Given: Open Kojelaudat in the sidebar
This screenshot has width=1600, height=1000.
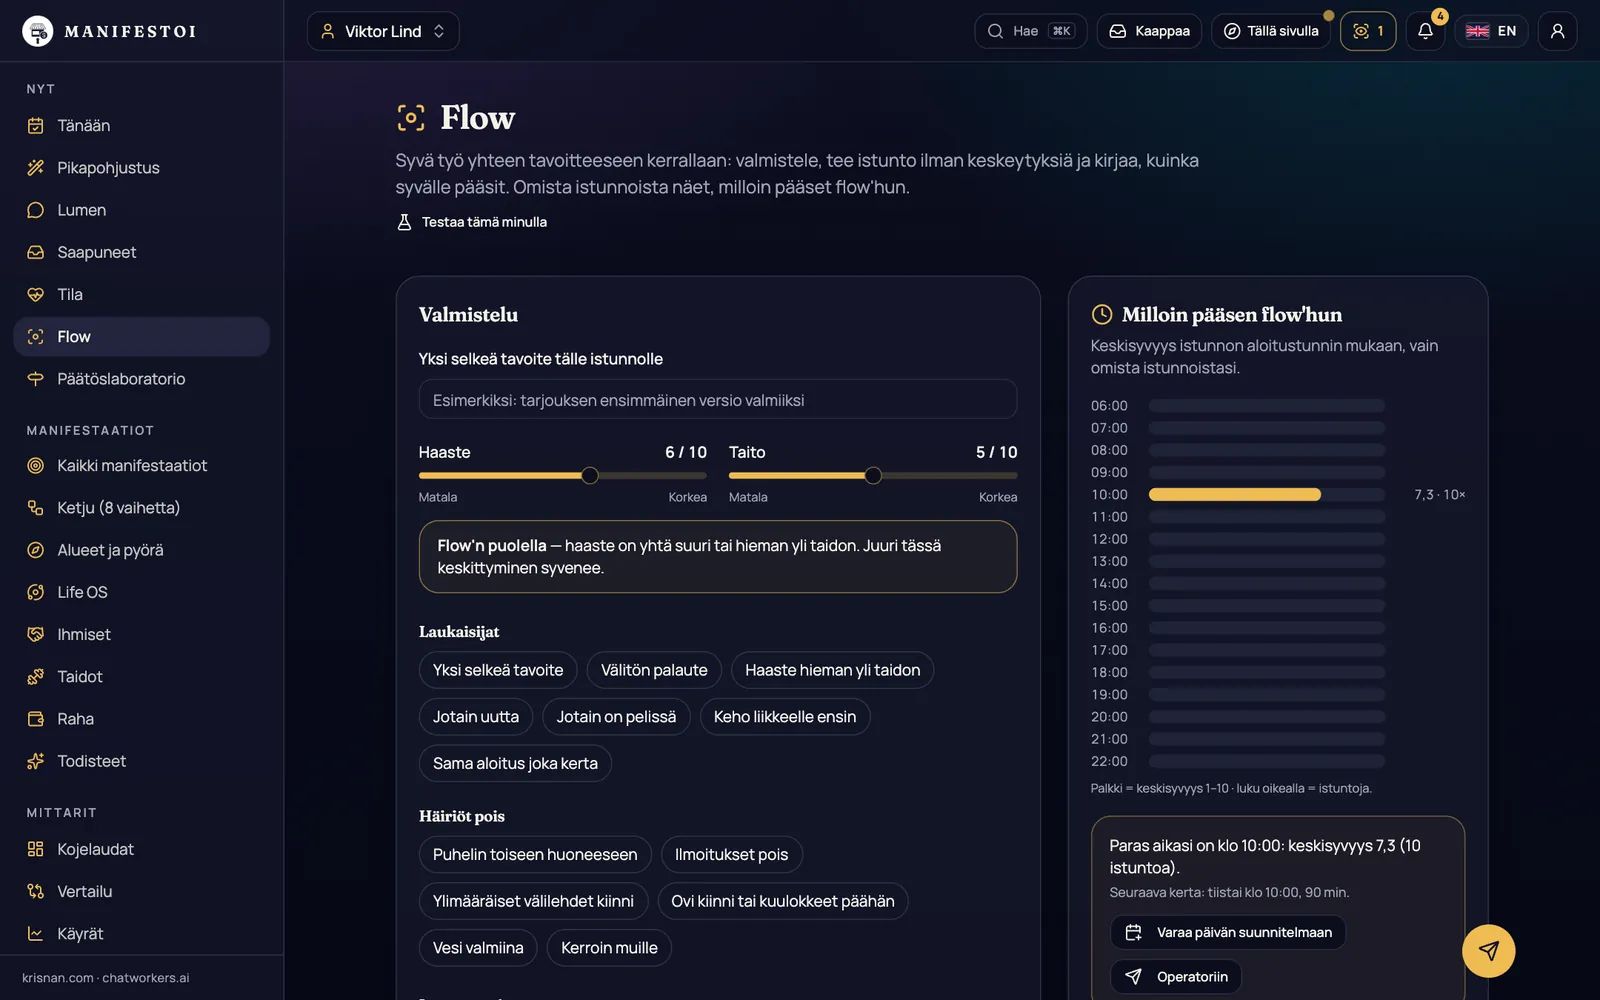Looking at the screenshot, I should [x=141, y=849].
